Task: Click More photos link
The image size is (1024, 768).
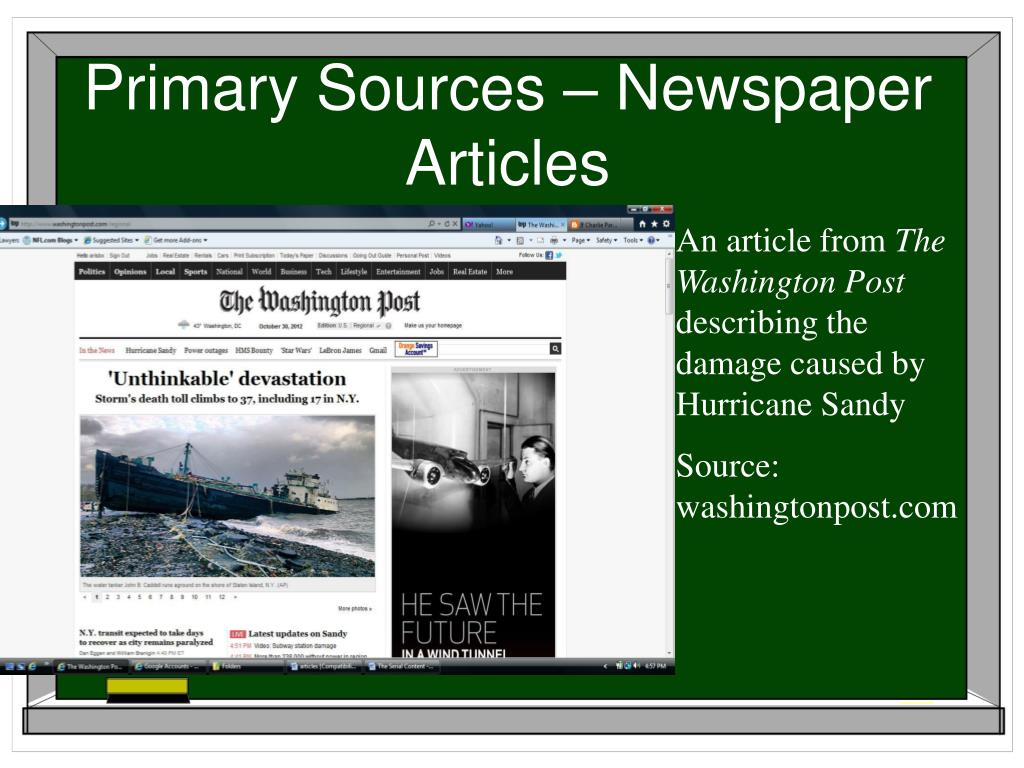Action: coord(355,609)
